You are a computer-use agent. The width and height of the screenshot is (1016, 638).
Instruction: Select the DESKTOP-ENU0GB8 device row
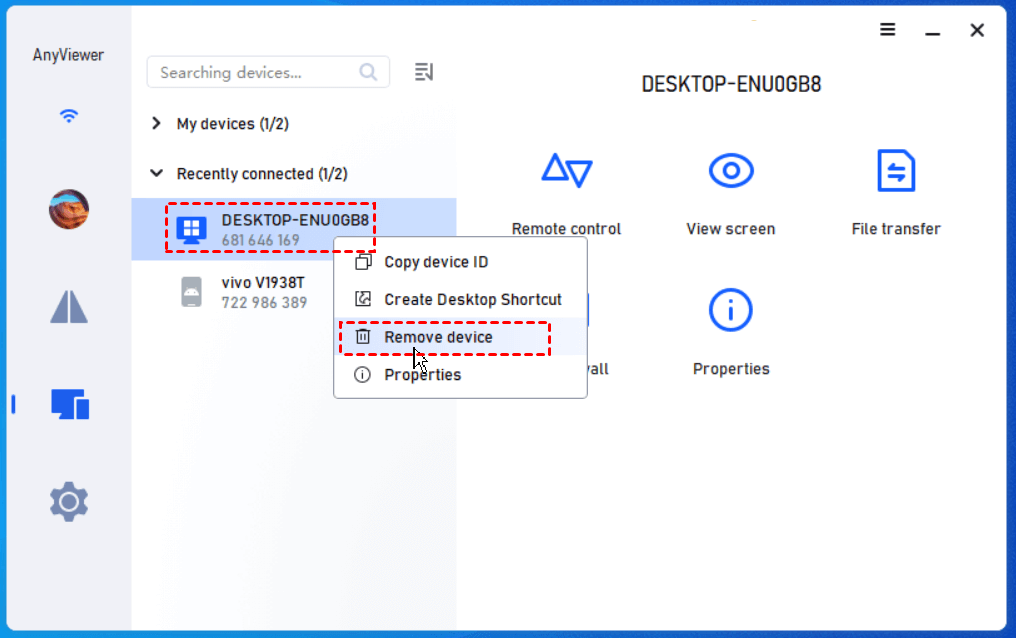pos(294,229)
